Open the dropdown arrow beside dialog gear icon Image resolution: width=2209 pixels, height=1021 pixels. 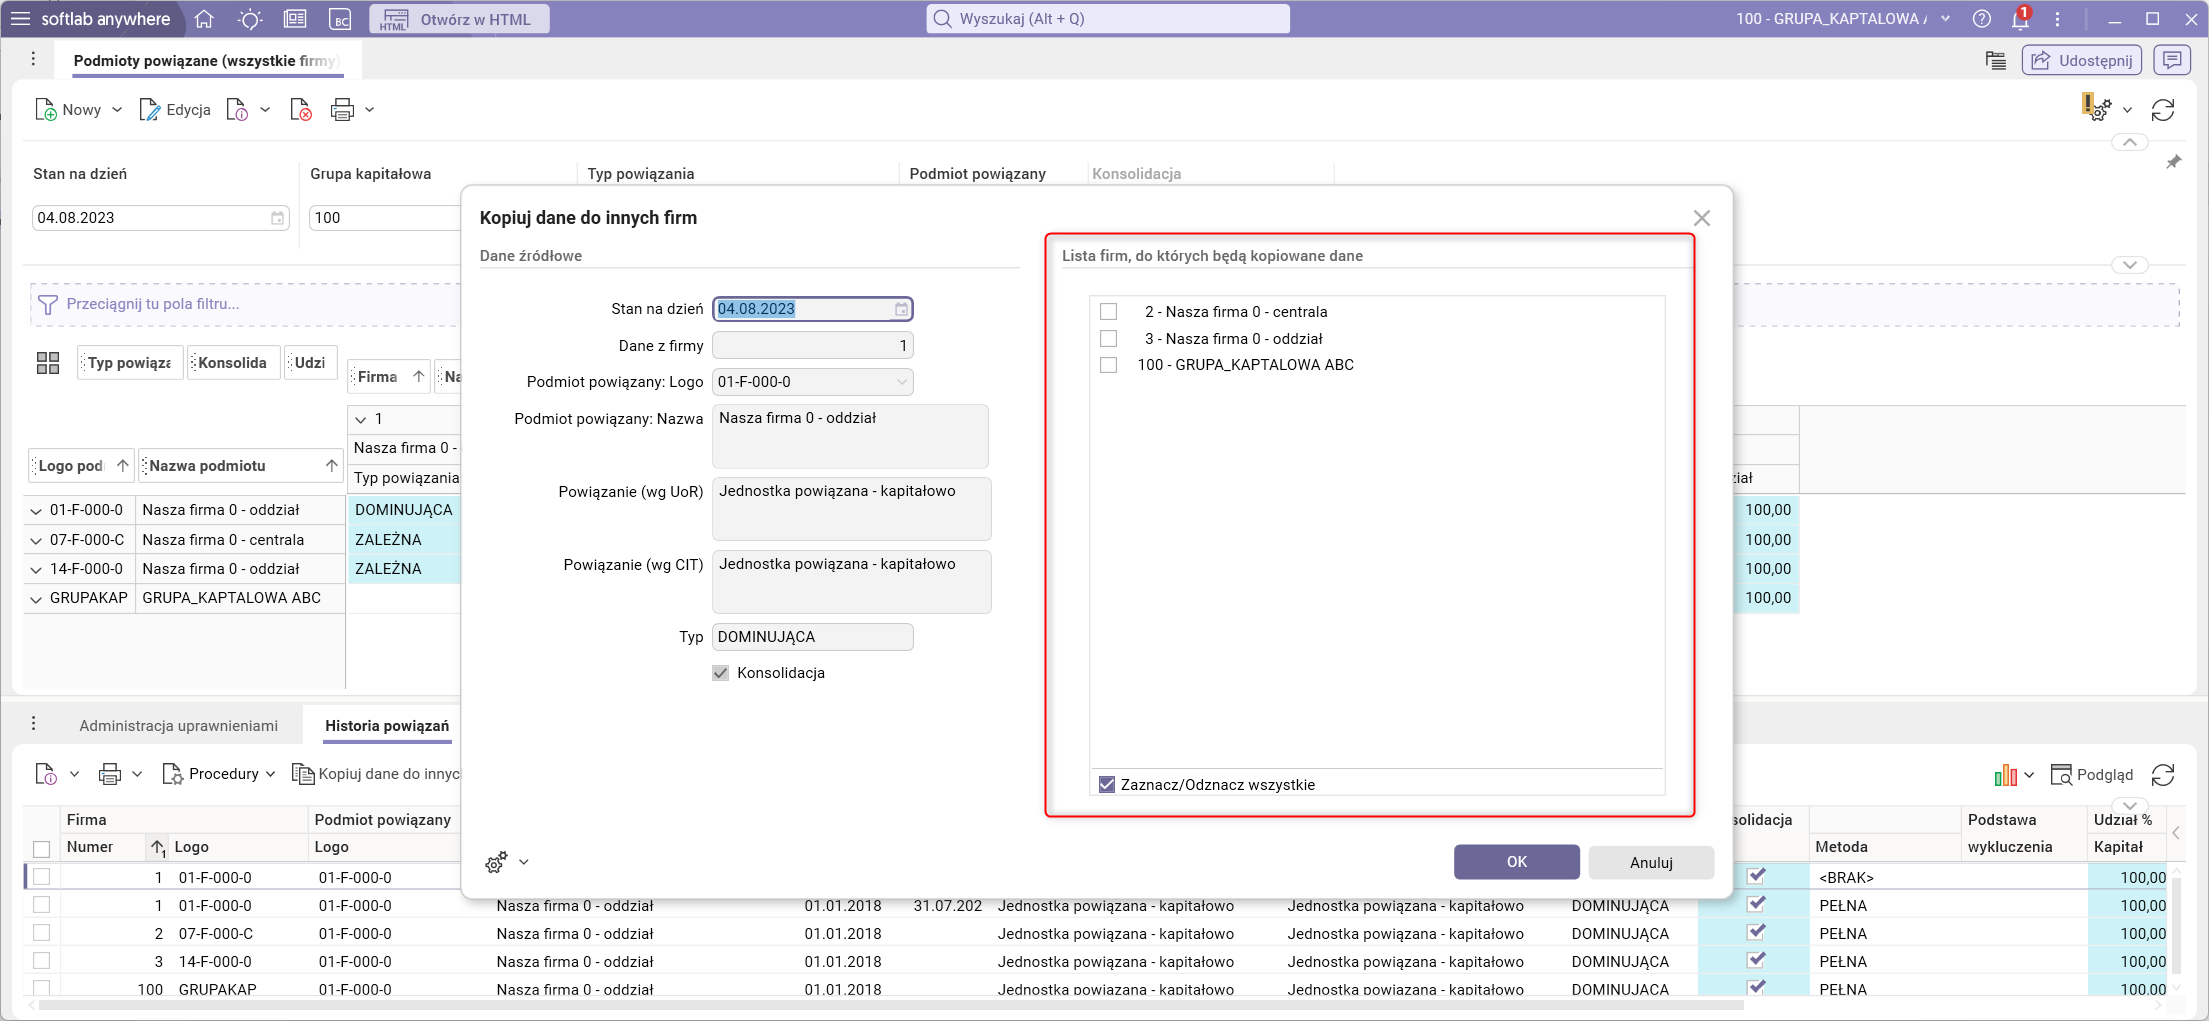click(524, 862)
